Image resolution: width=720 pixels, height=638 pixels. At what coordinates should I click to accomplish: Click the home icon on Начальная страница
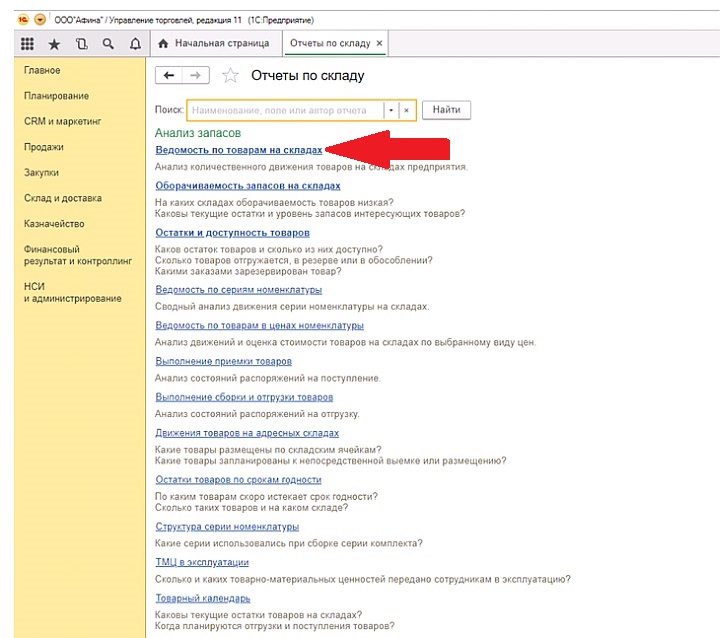click(163, 44)
